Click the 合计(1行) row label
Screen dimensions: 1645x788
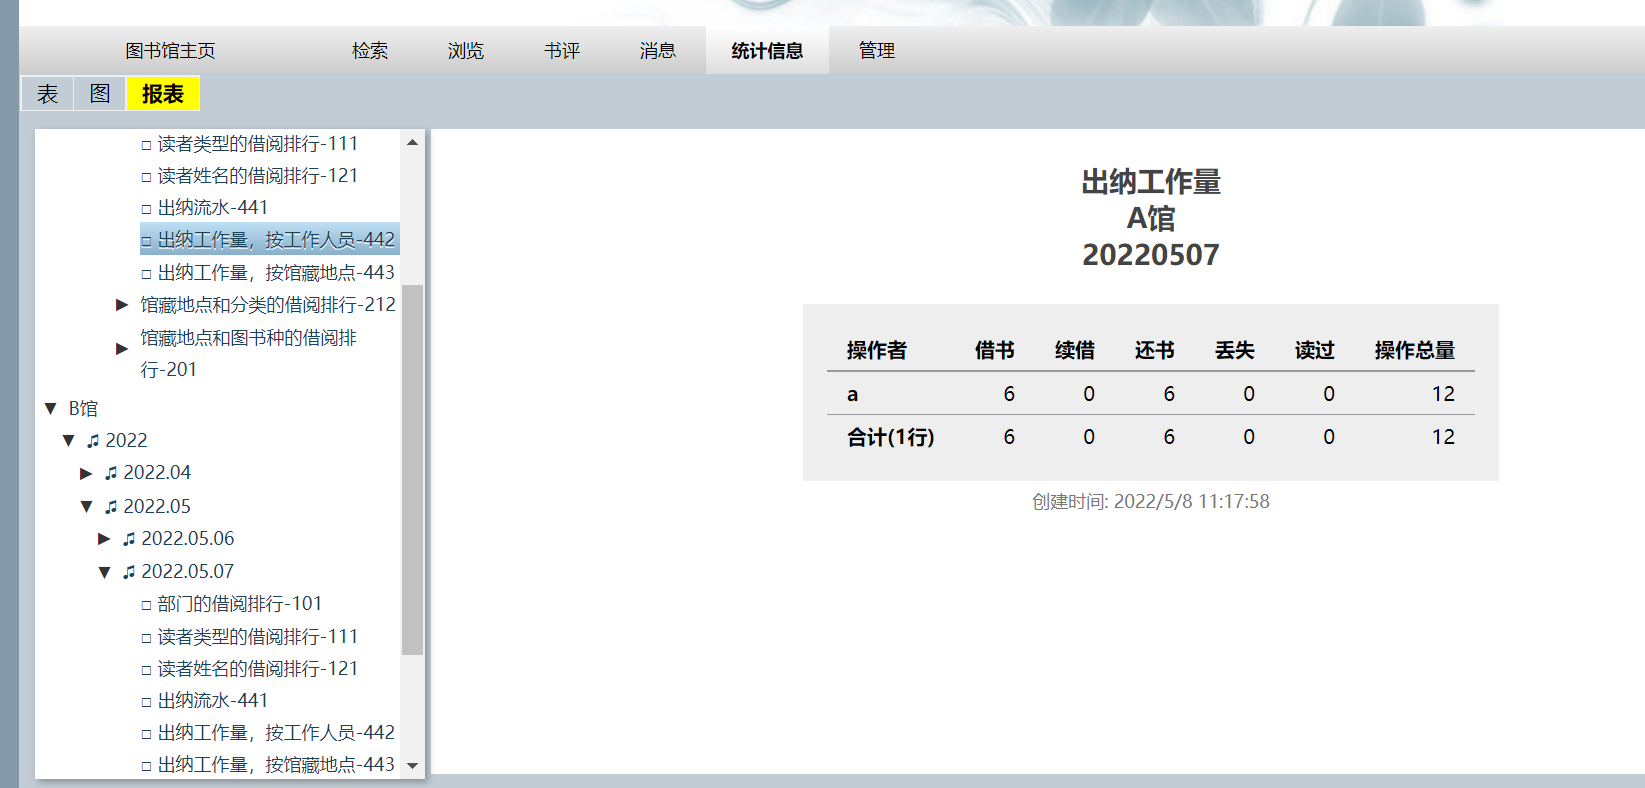click(890, 437)
